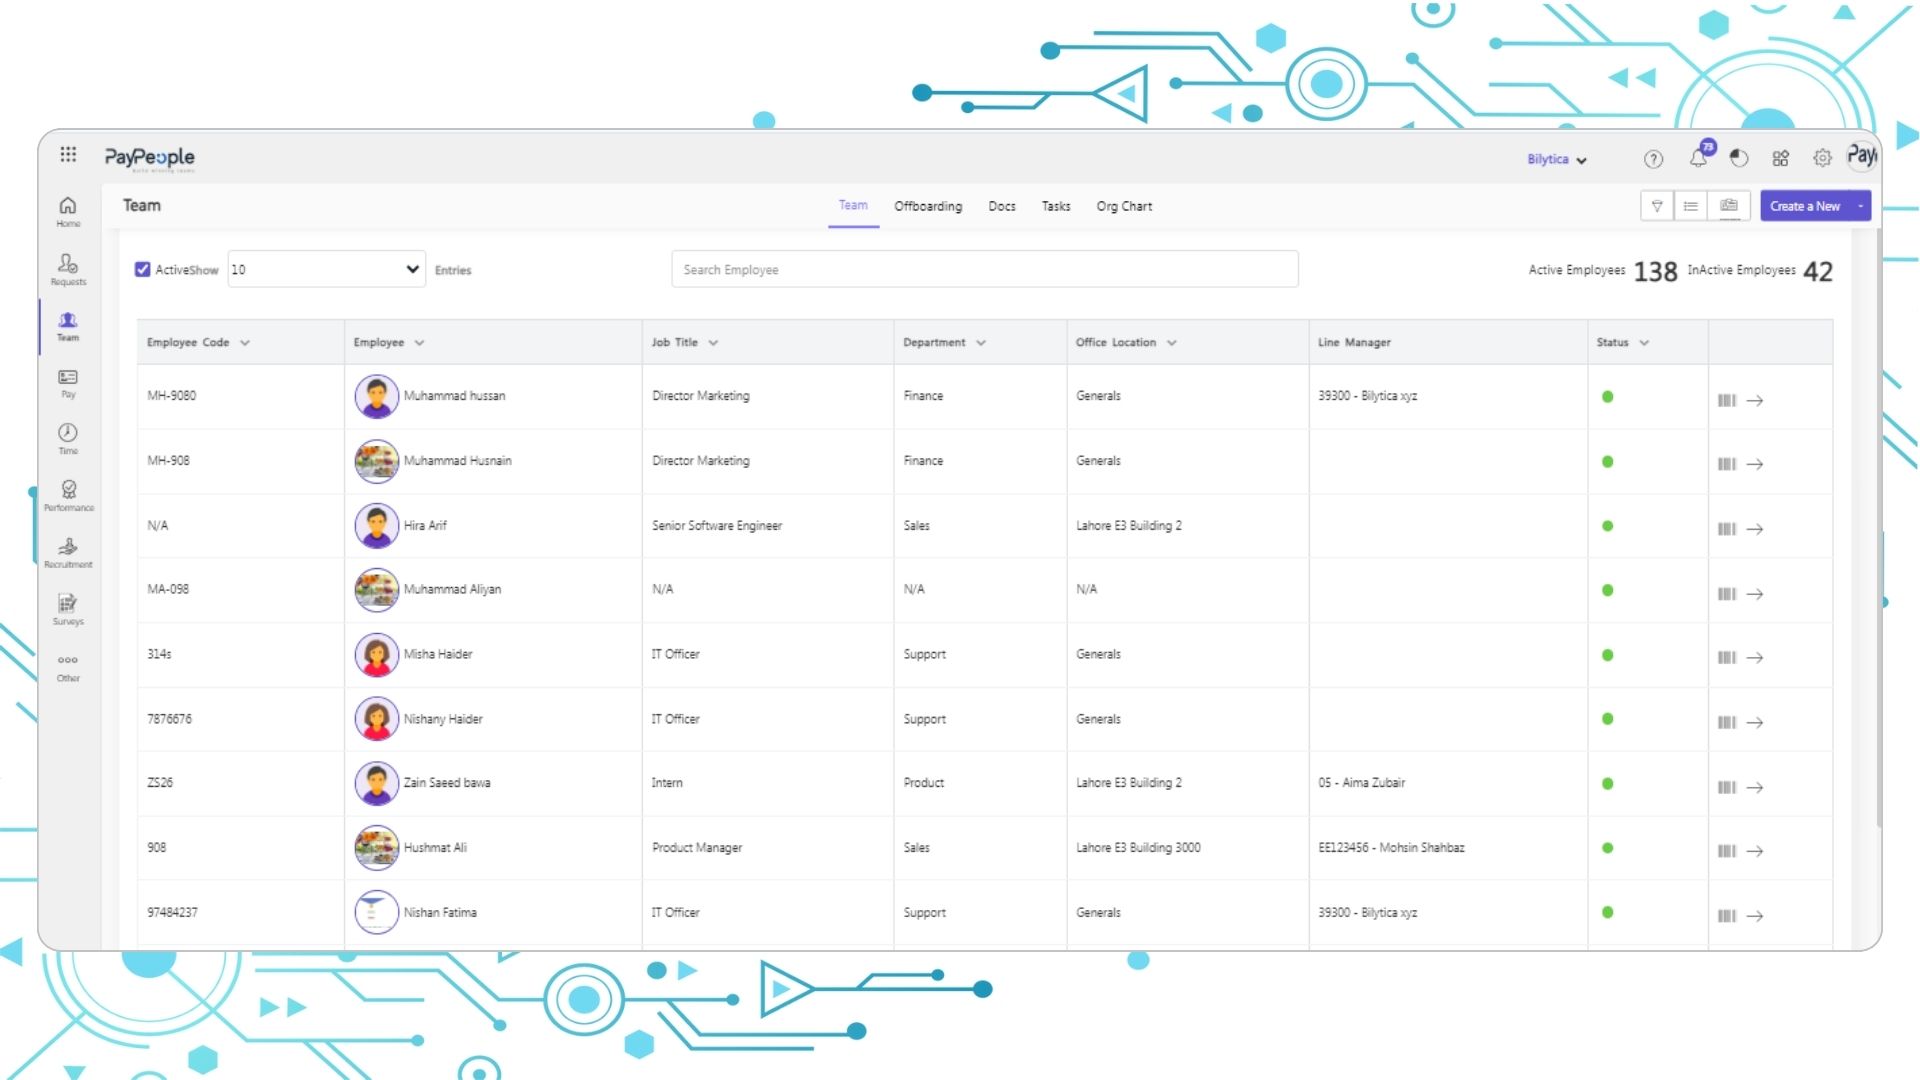Open the widgets grid icon in header
This screenshot has width=1920, height=1080.
[x=1780, y=158]
